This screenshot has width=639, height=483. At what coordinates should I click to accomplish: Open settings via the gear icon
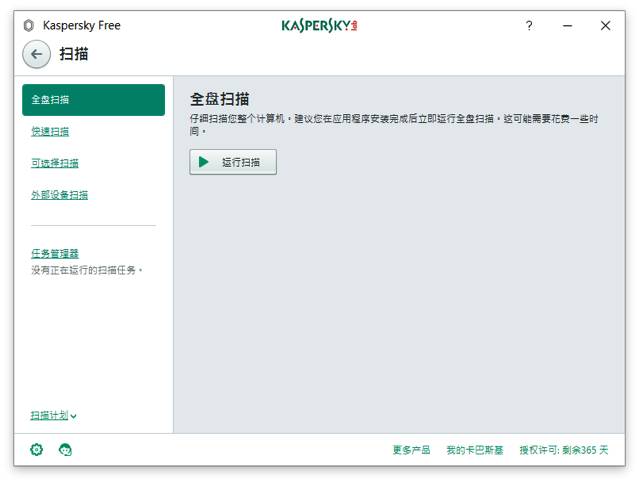tap(37, 450)
